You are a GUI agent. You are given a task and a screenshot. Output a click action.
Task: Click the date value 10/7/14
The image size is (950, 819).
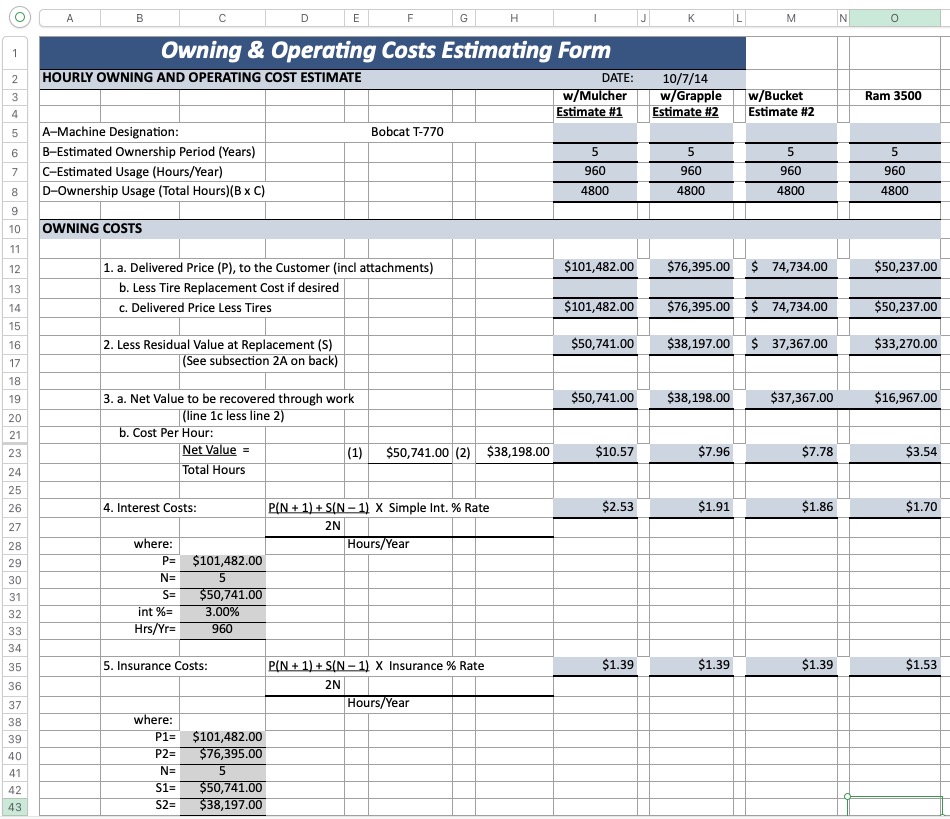pyautogui.click(x=685, y=78)
